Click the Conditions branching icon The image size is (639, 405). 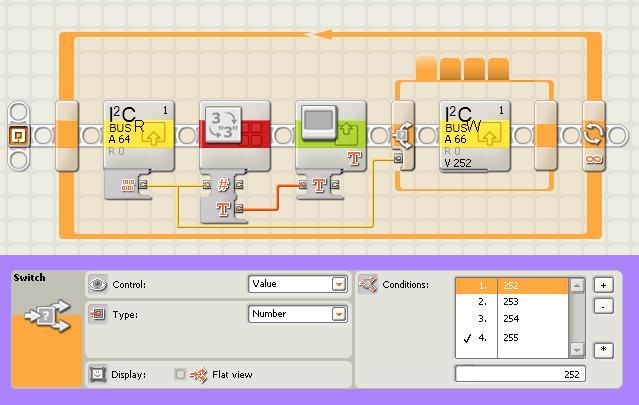[368, 284]
